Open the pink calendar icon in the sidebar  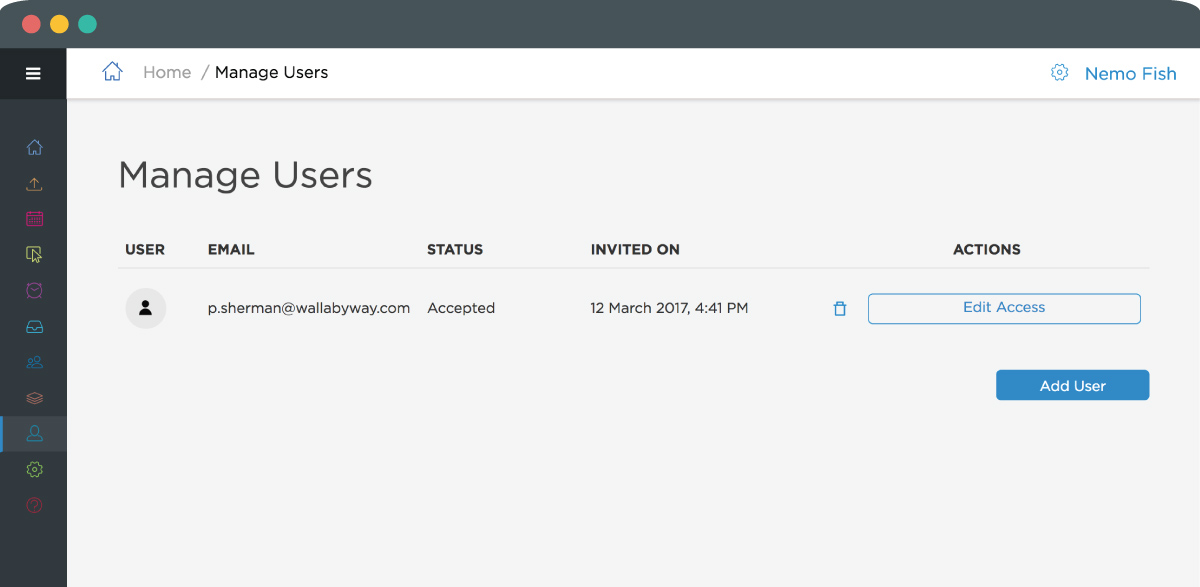tap(34, 219)
